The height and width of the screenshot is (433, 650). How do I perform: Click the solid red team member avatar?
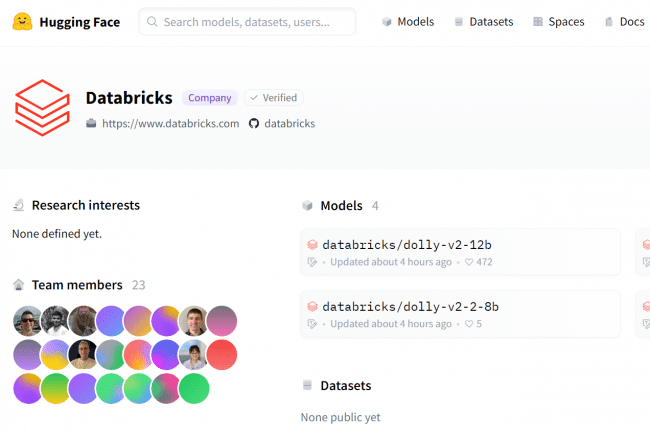point(221,354)
